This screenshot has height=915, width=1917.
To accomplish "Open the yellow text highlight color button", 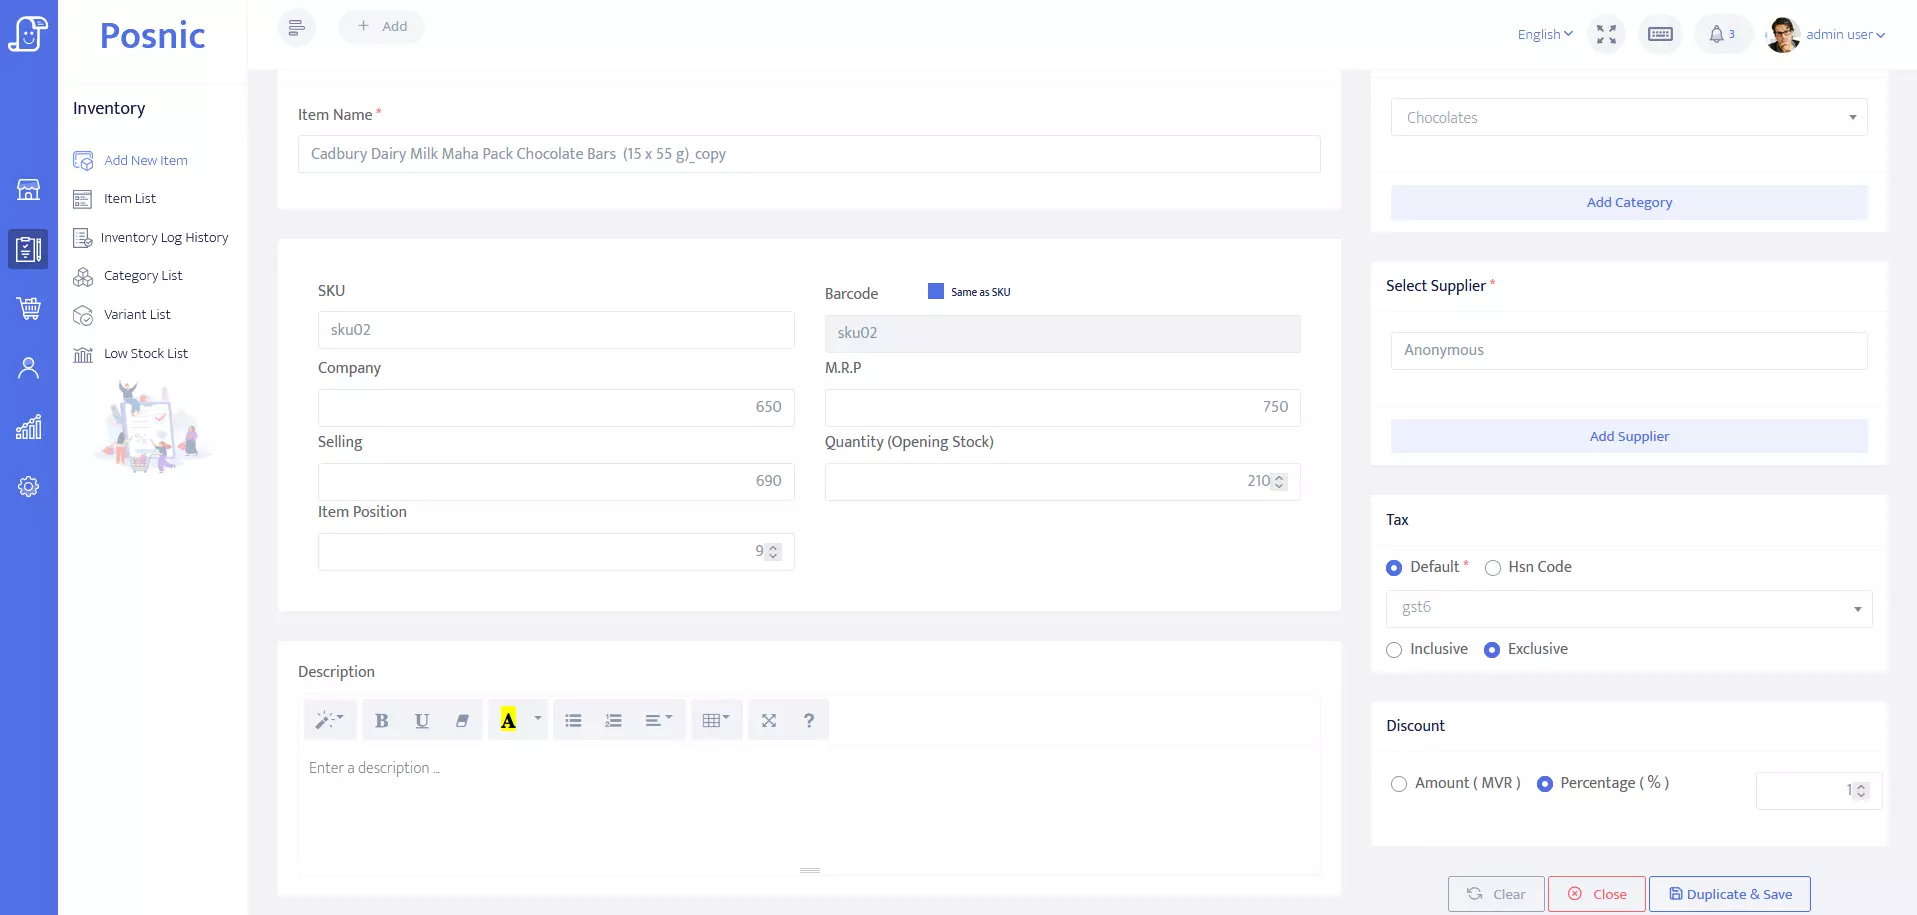I will point(508,721).
